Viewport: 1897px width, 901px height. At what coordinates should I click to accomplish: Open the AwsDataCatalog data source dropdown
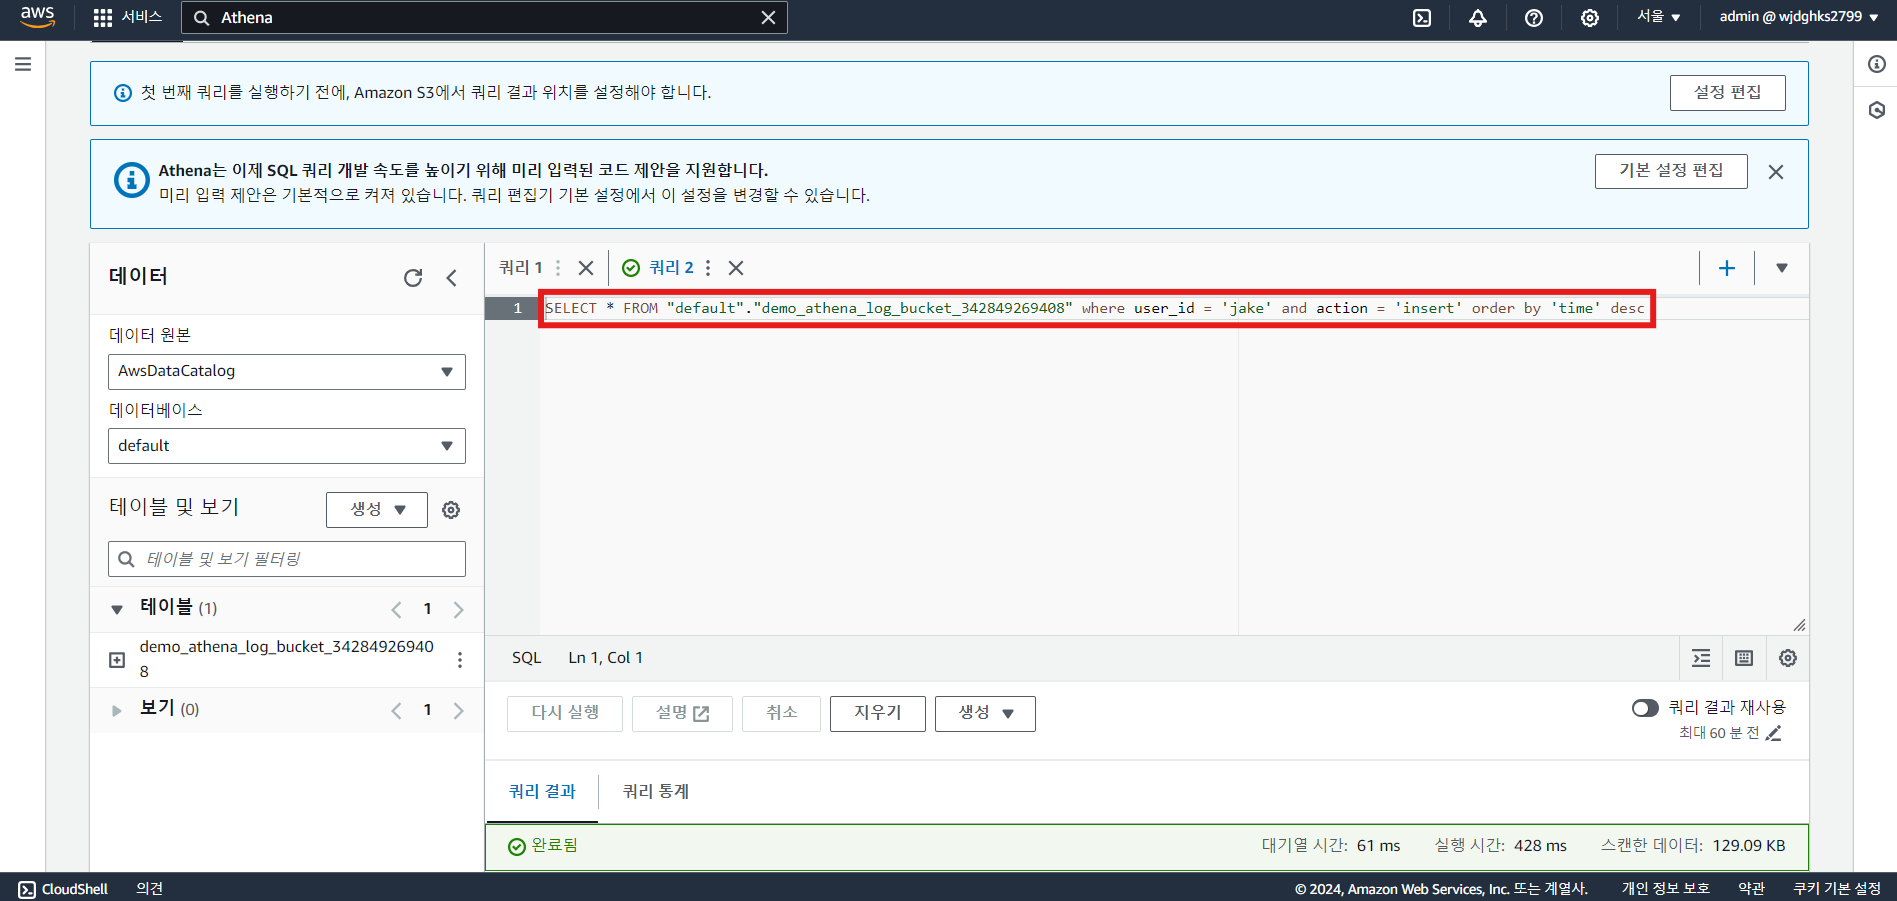point(287,371)
